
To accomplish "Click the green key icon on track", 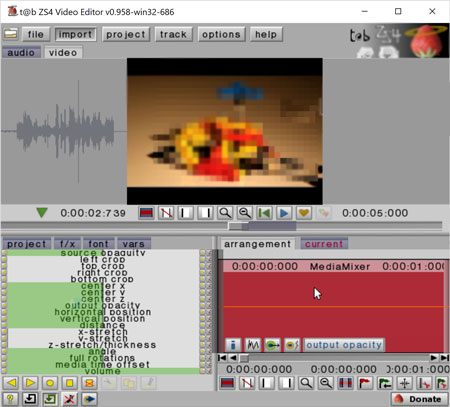I will (273, 345).
